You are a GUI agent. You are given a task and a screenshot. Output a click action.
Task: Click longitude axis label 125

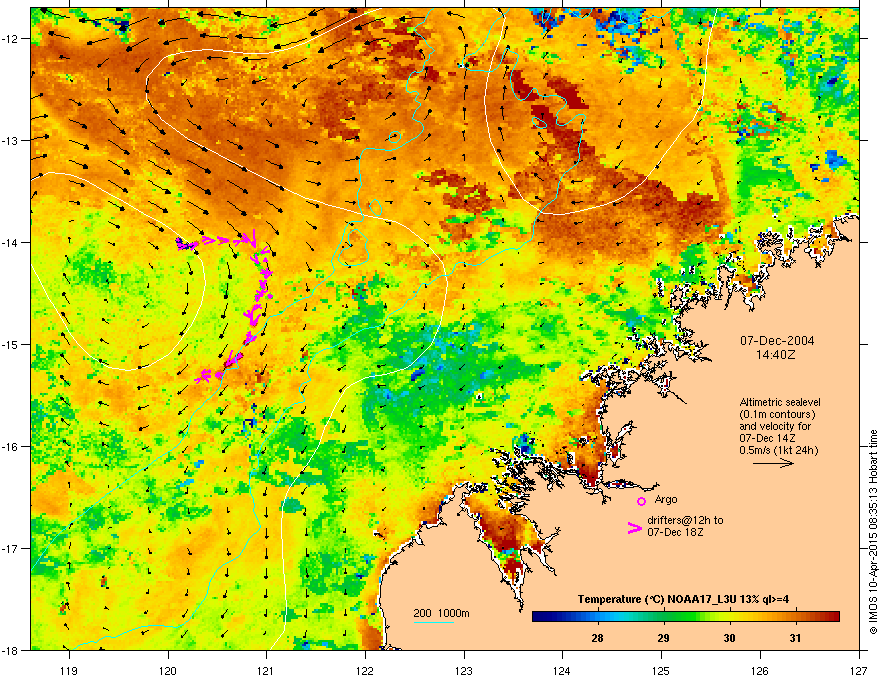click(x=661, y=670)
